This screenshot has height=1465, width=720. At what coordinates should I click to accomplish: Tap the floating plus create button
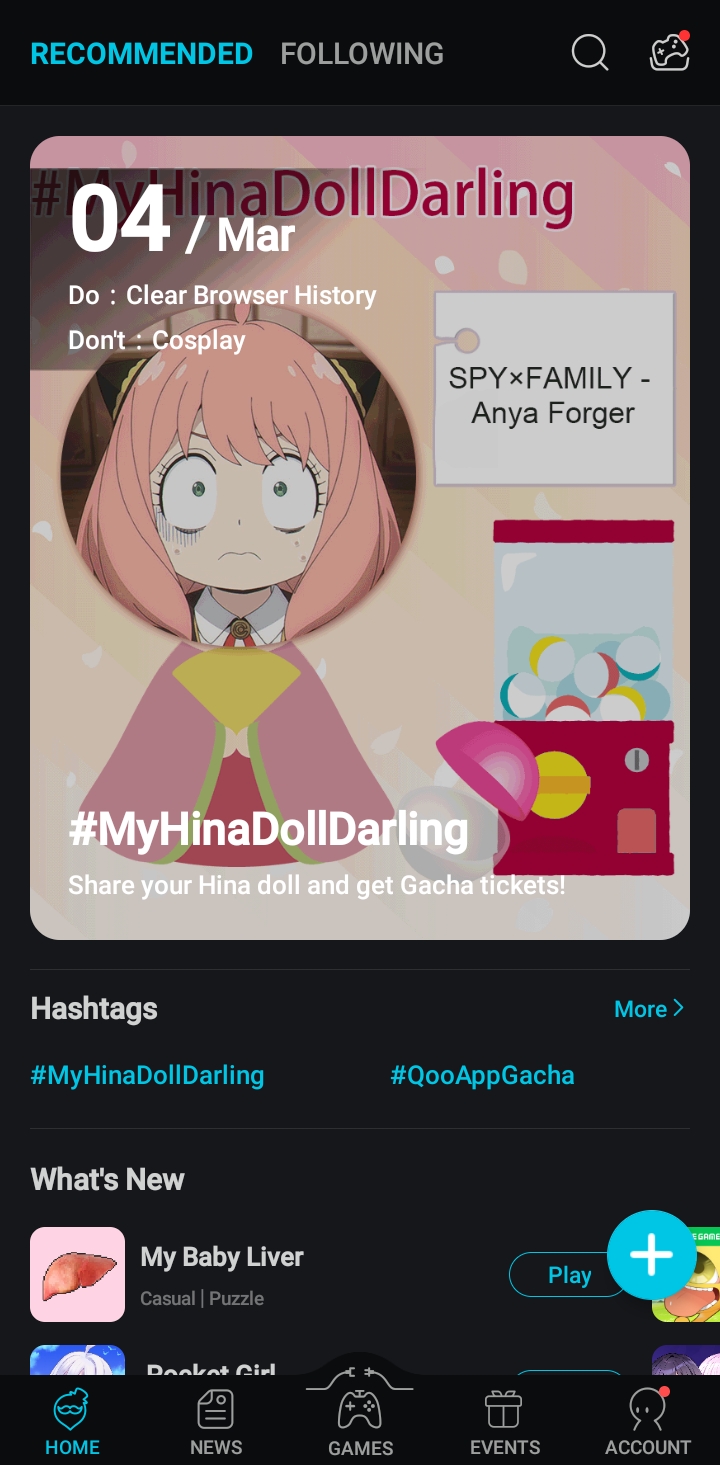(651, 1254)
